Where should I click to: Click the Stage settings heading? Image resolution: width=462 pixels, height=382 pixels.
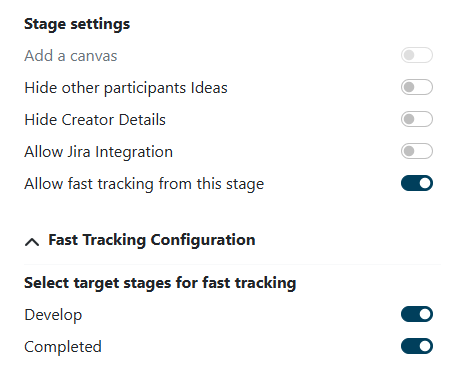pos(77,25)
